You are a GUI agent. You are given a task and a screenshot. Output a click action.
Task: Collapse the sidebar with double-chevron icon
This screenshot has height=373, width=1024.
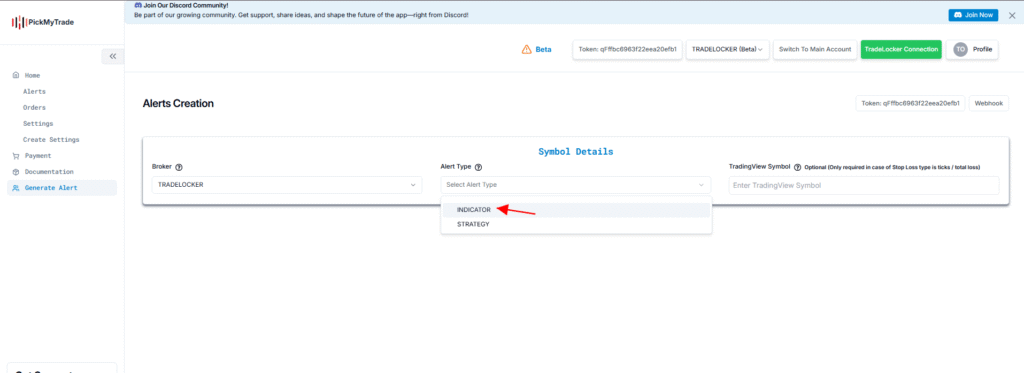tap(112, 56)
